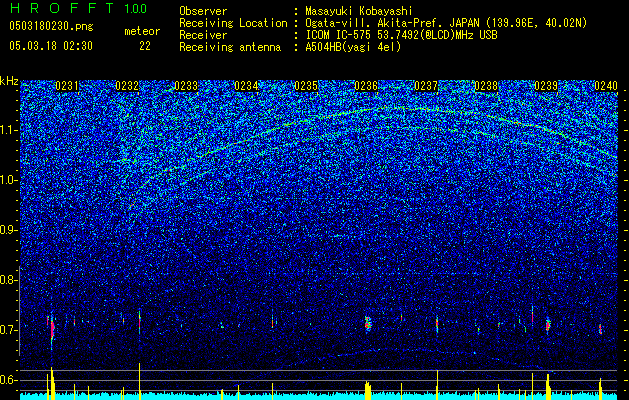Viewport: 629px width, 400px height.
Task: Click the 1.0 frequency axis label
Action: click(9, 180)
